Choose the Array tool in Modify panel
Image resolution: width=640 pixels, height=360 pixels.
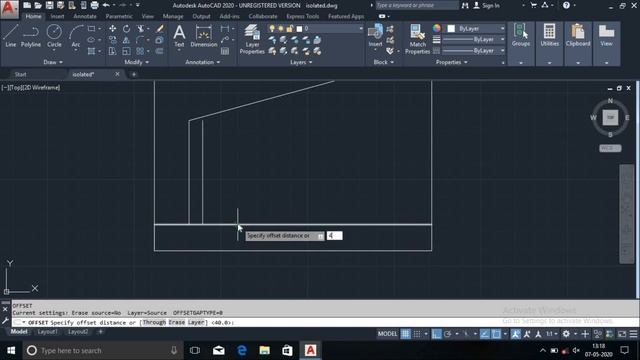(x=140, y=51)
